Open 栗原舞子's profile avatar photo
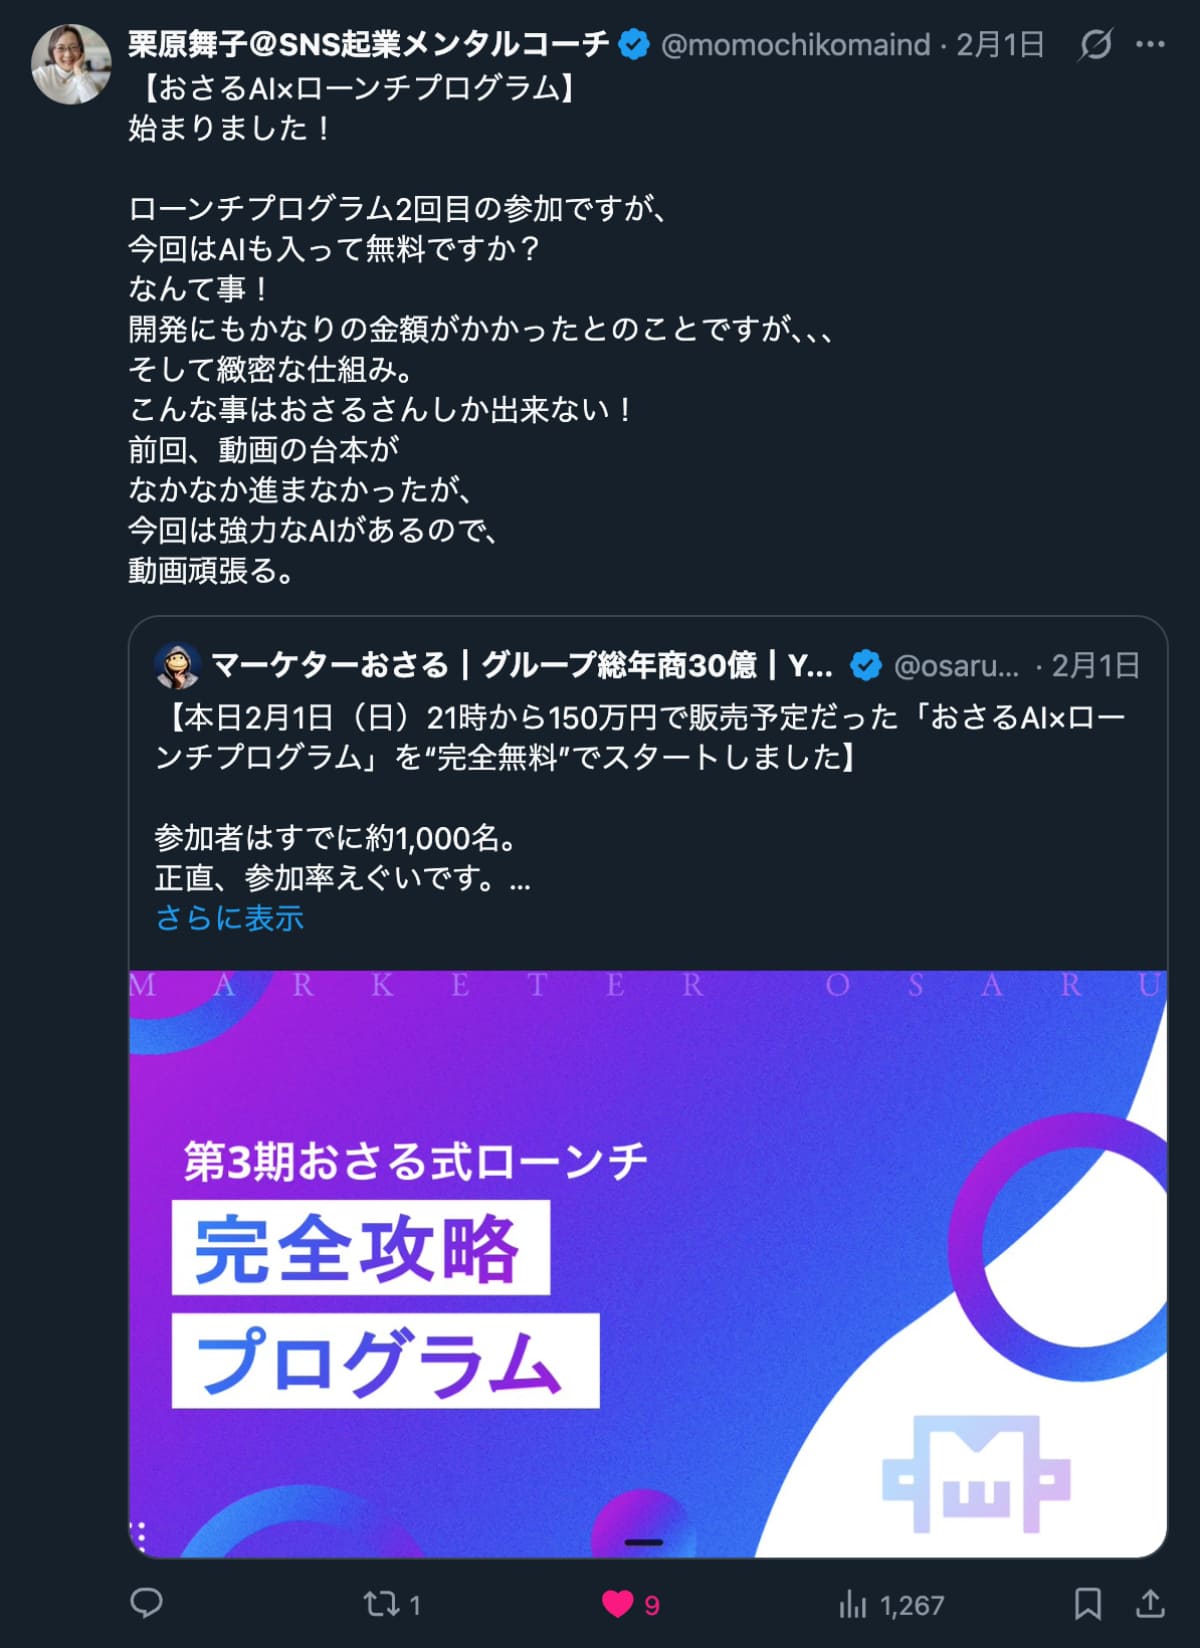Screen dimensions: 1200x1648 [71, 65]
